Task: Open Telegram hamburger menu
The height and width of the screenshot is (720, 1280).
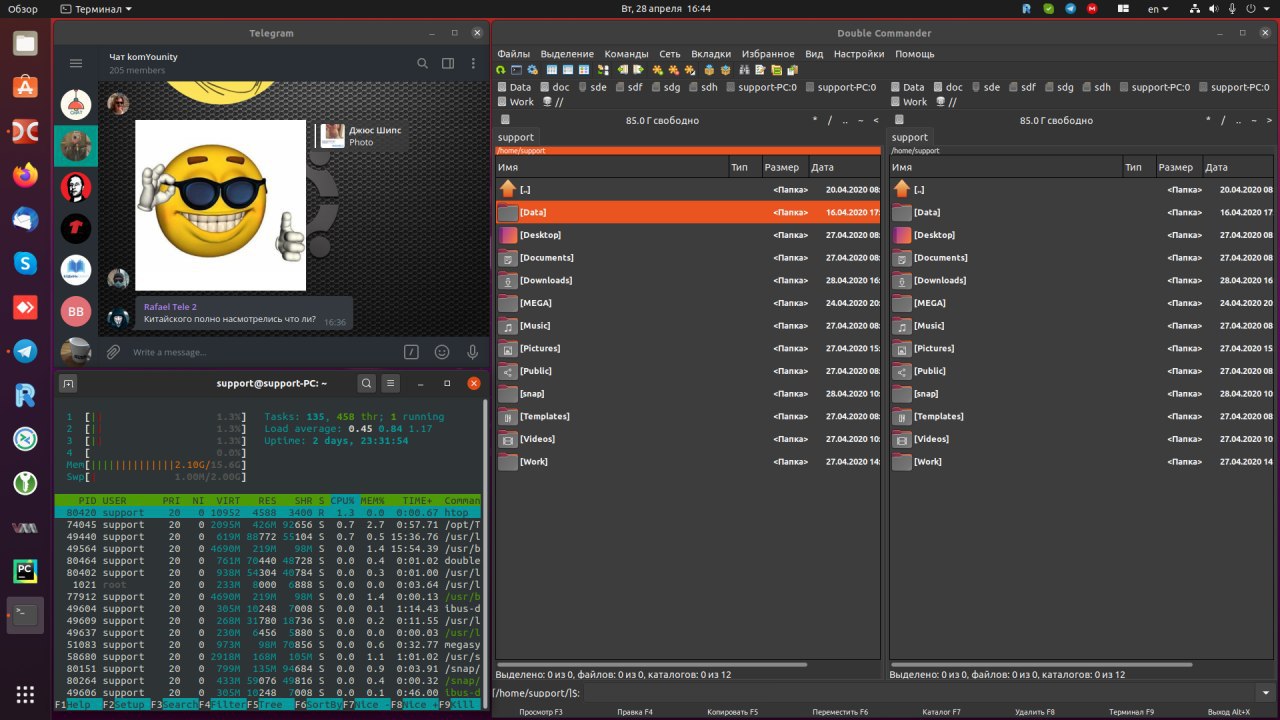Action: tap(76, 63)
